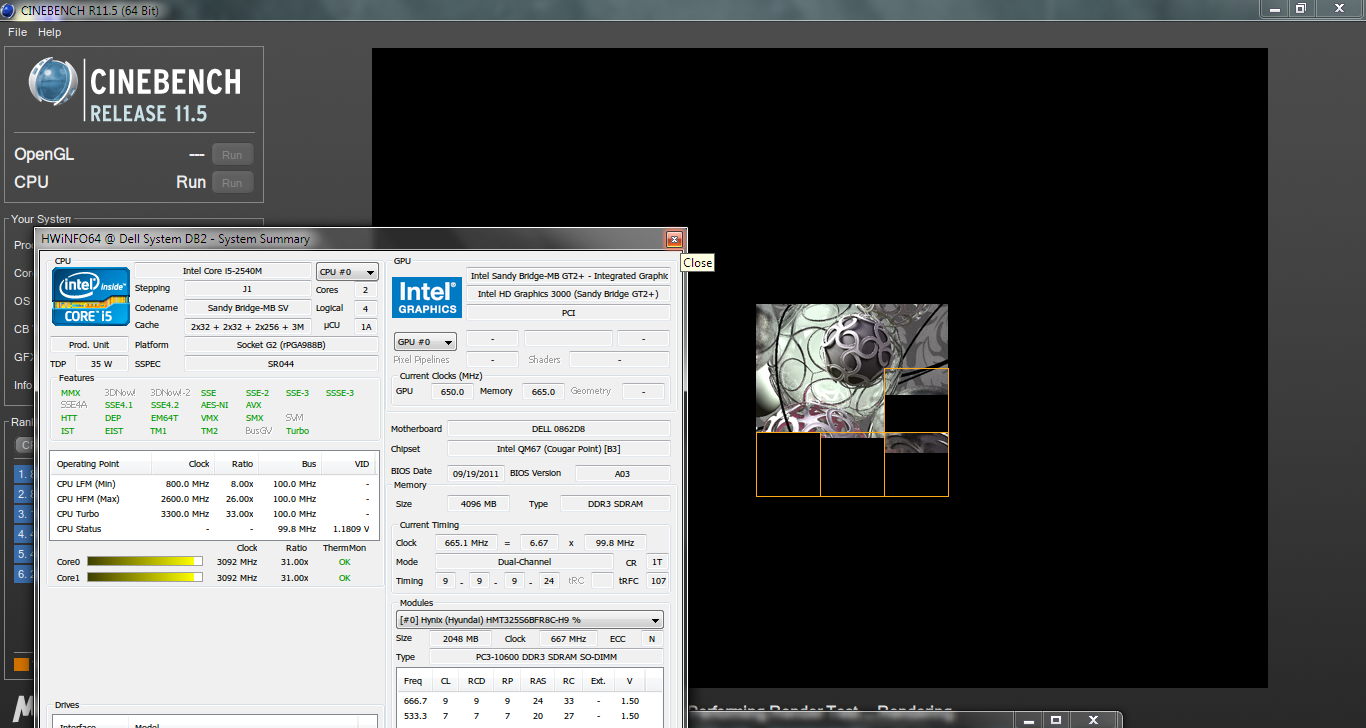1366x728 pixels.
Task: Click the AVX feature label
Action: pyautogui.click(x=254, y=405)
